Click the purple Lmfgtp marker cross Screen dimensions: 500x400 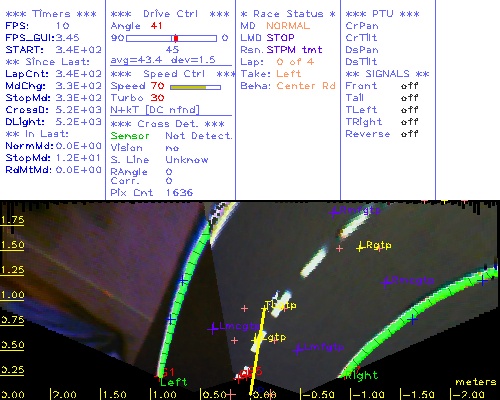tap(298, 349)
